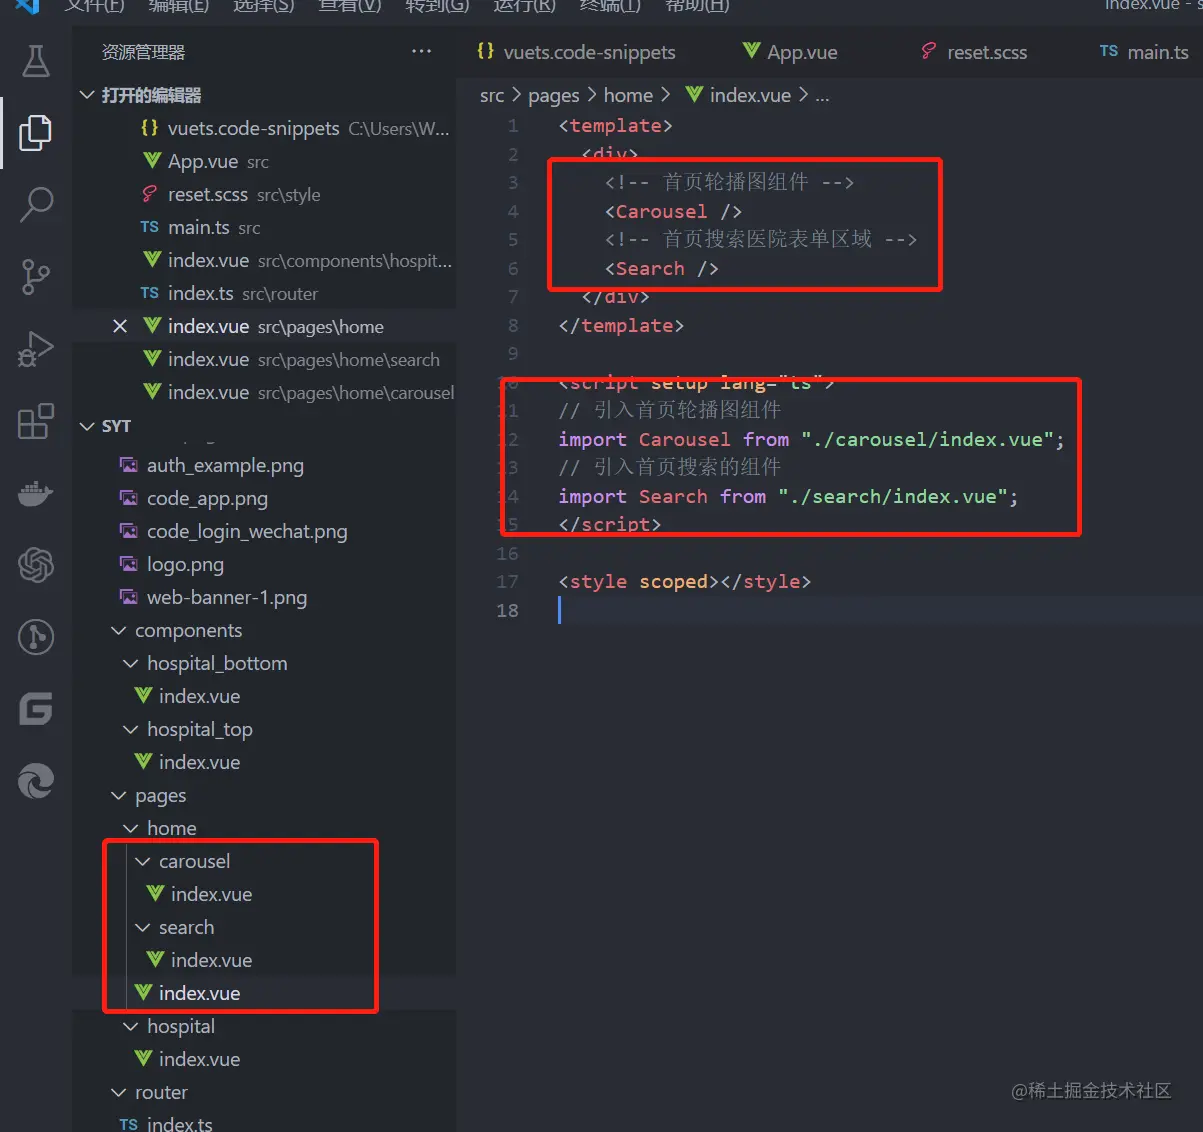The image size is (1203, 1132).
Task: Open vuets.code-snippets in open editors list
Action: (264, 128)
